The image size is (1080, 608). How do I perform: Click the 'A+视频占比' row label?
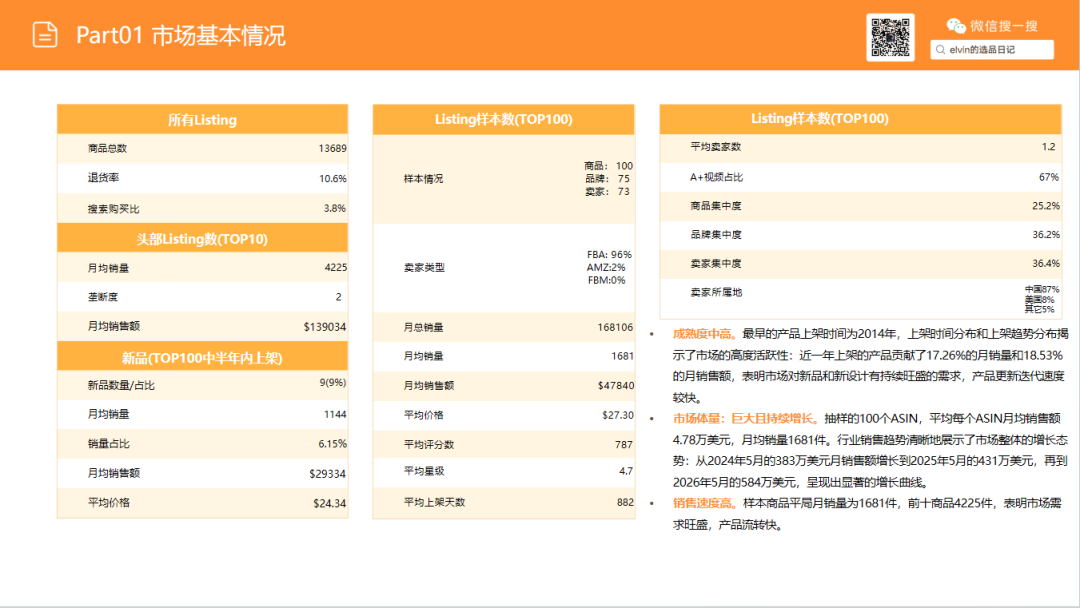[716, 177]
